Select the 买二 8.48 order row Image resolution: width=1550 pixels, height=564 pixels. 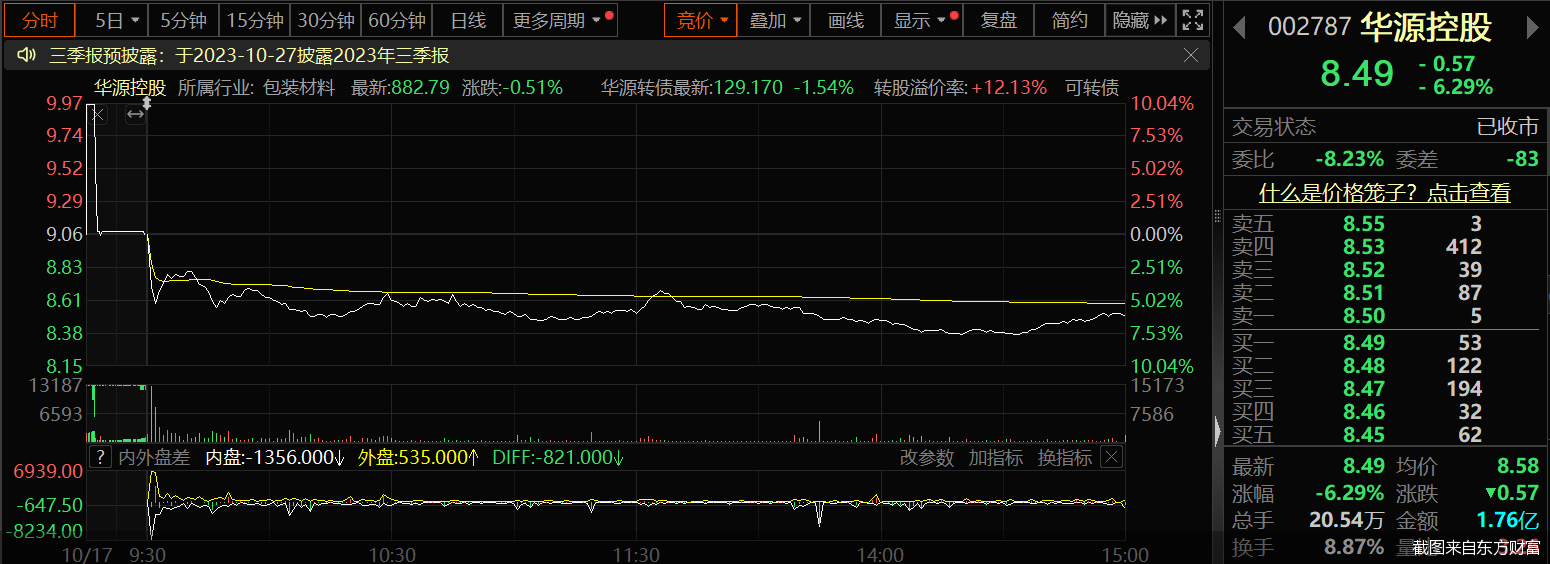click(1384, 366)
